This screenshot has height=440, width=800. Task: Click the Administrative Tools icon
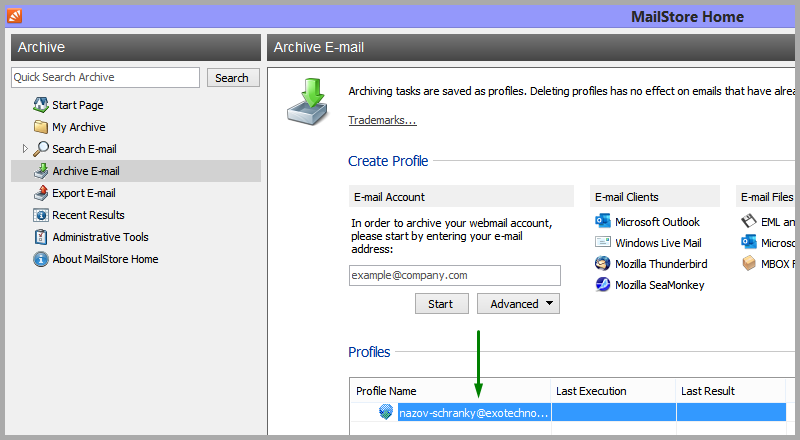[x=41, y=237]
